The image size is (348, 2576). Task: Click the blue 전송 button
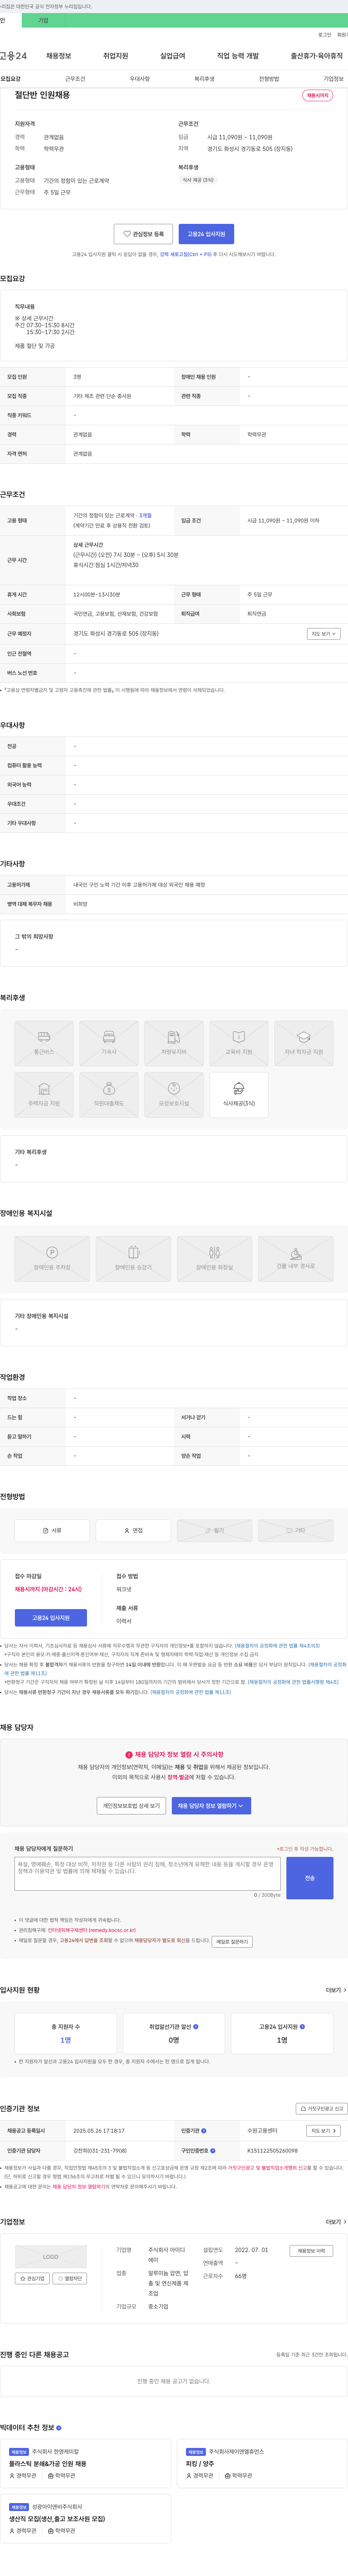coord(310,1878)
